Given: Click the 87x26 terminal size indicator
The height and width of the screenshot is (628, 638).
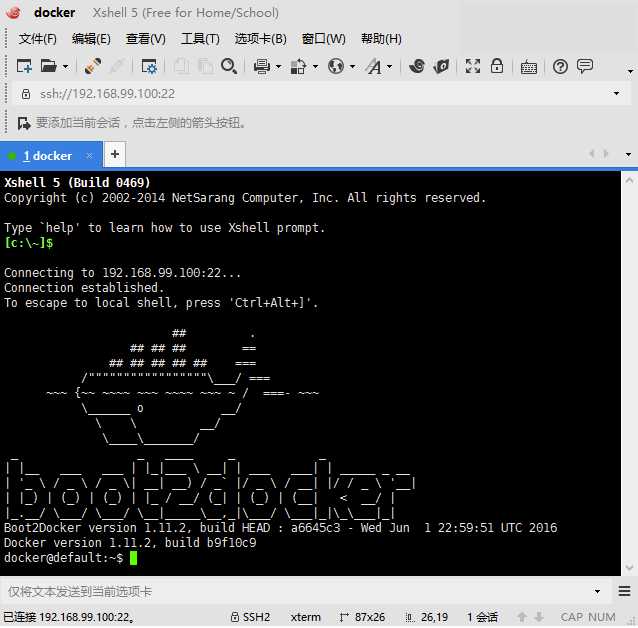Looking at the screenshot, I should pos(362,617).
